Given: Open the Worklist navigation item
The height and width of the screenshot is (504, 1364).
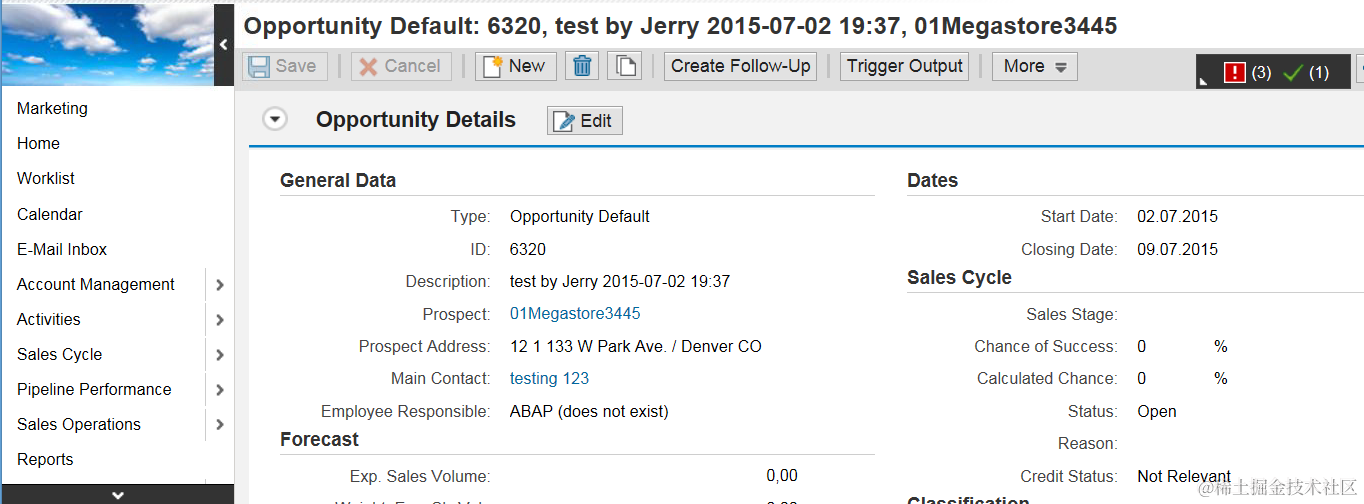Looking at the screenshot, I should [x=46, y=178].
